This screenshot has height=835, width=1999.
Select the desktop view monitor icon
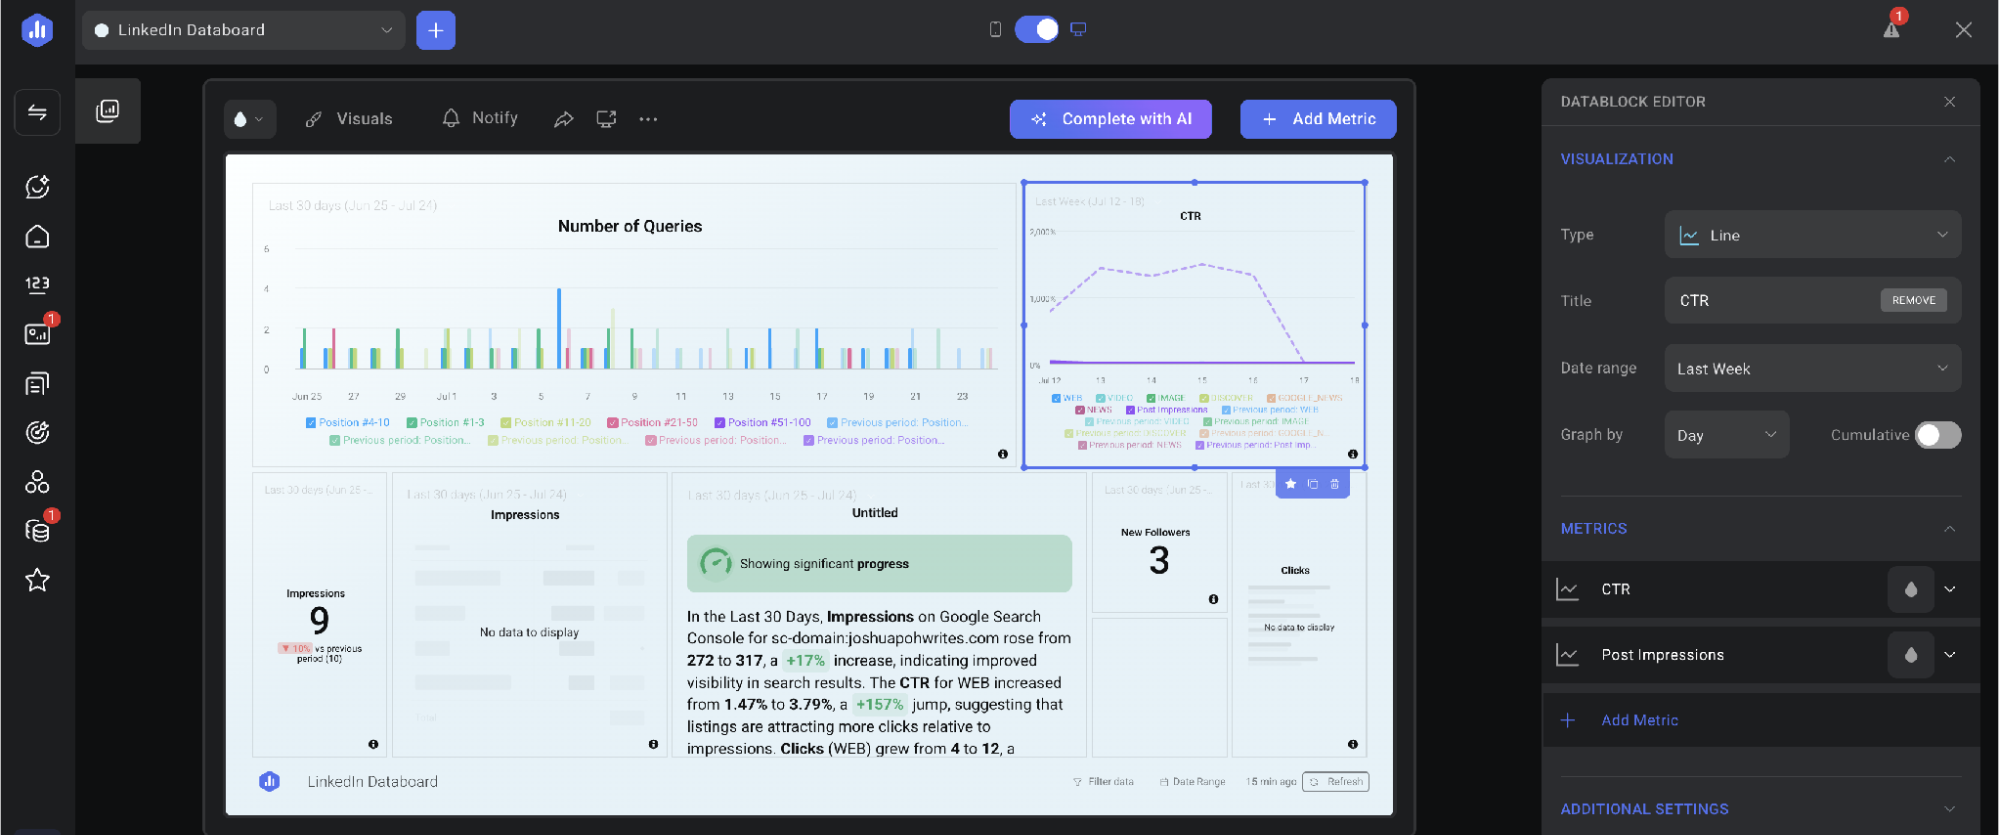(1078, 29)
